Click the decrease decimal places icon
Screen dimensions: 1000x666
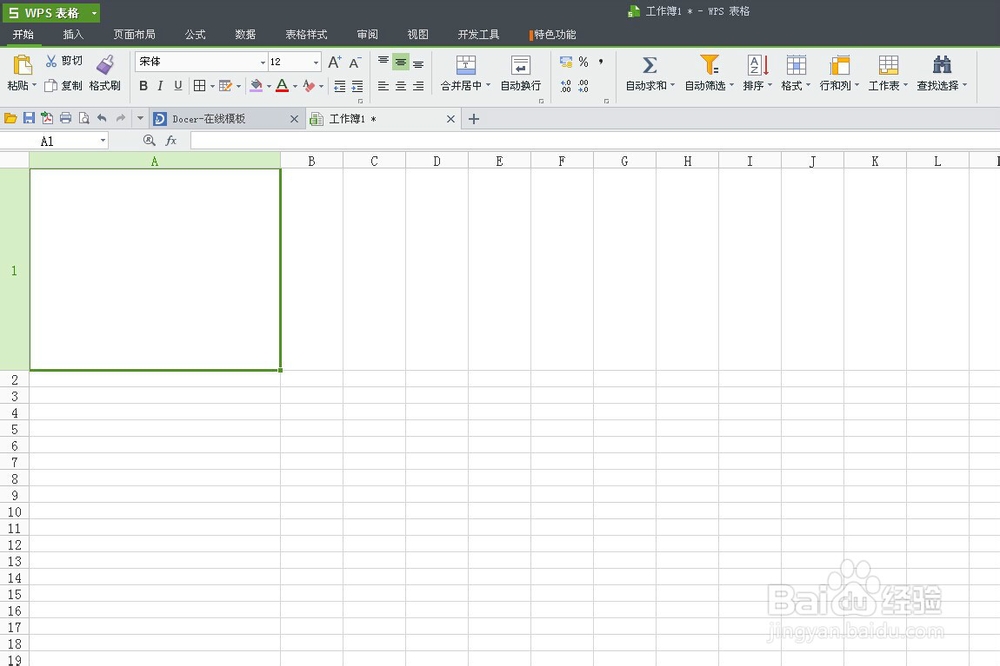[x=584, y=85]
